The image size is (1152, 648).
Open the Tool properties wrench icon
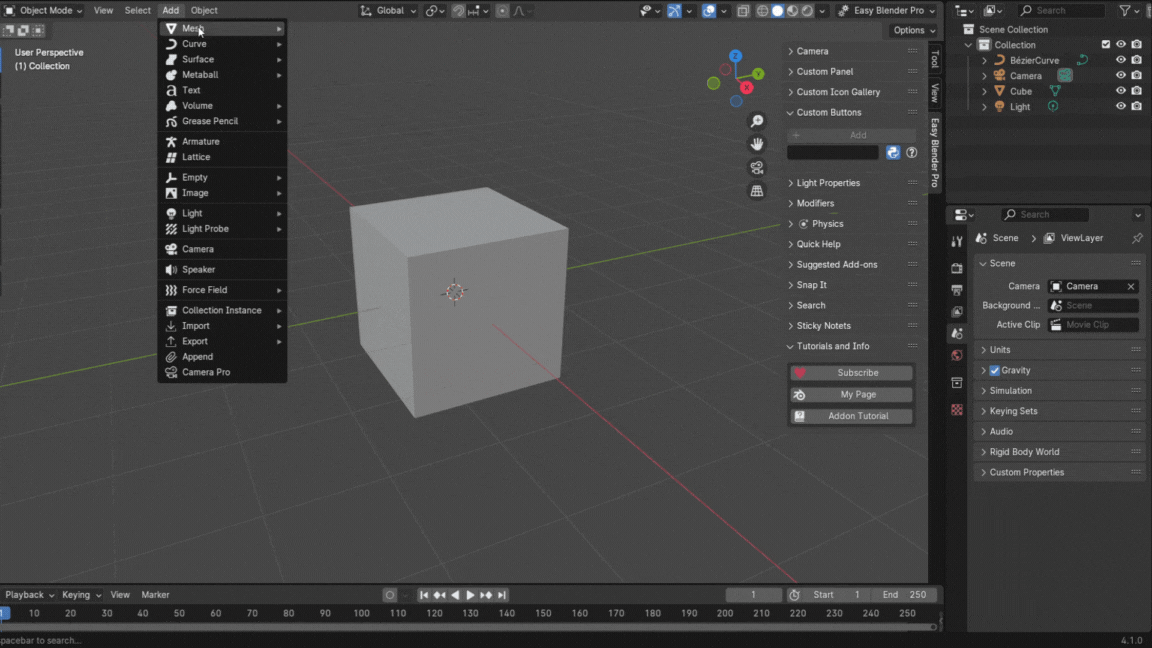[x=957, y=241]
